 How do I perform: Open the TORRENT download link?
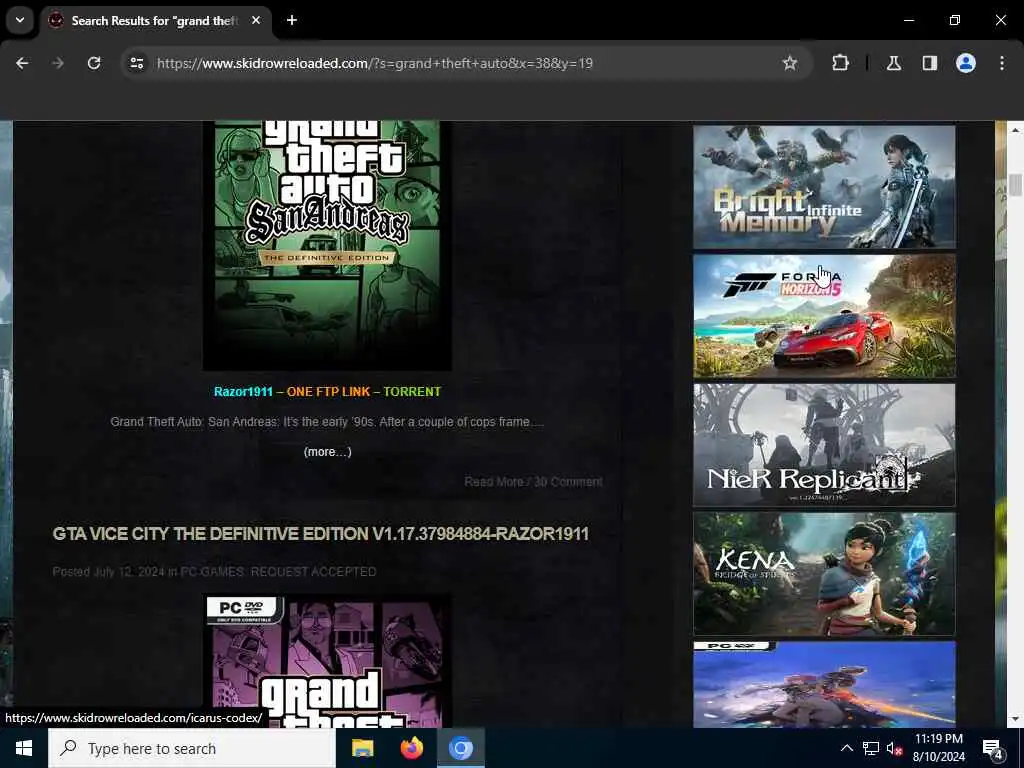point(412,392)
